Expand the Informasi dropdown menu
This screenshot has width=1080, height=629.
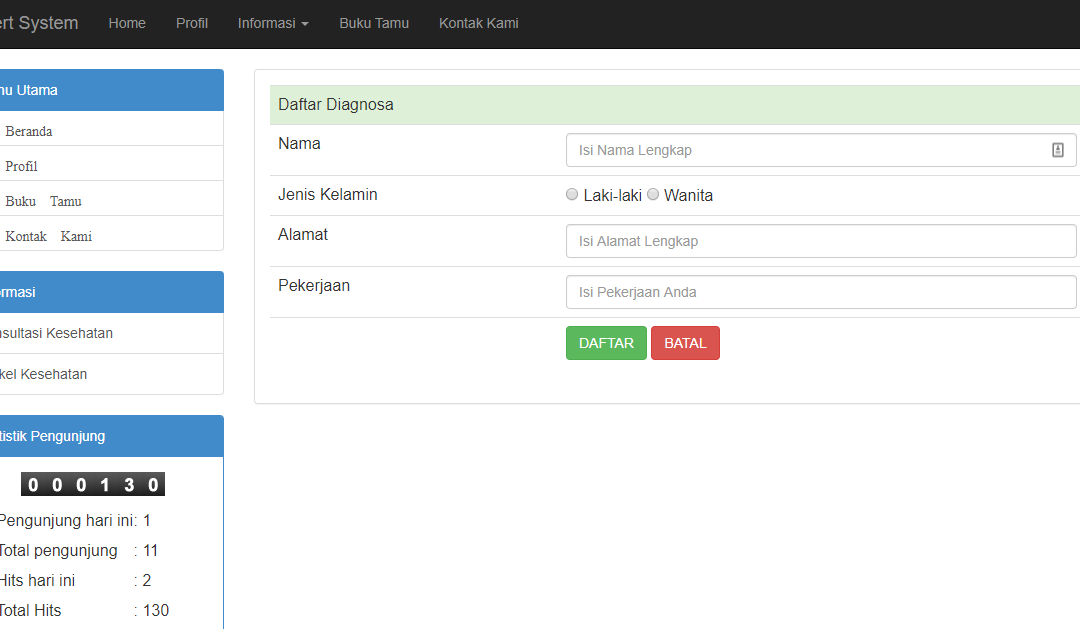[273, 23]
